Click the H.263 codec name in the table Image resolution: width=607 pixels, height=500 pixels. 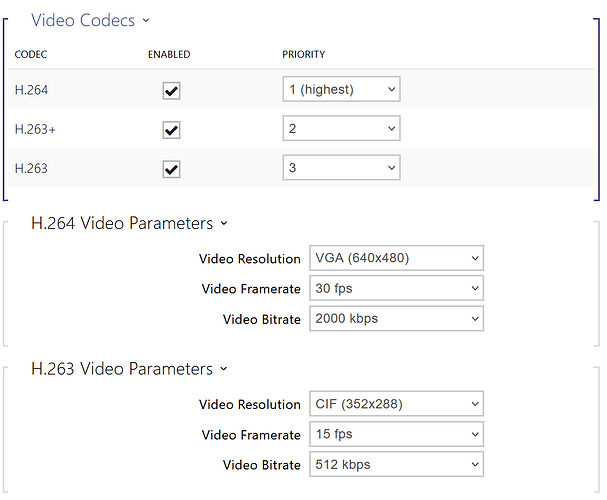click(31, 169)
